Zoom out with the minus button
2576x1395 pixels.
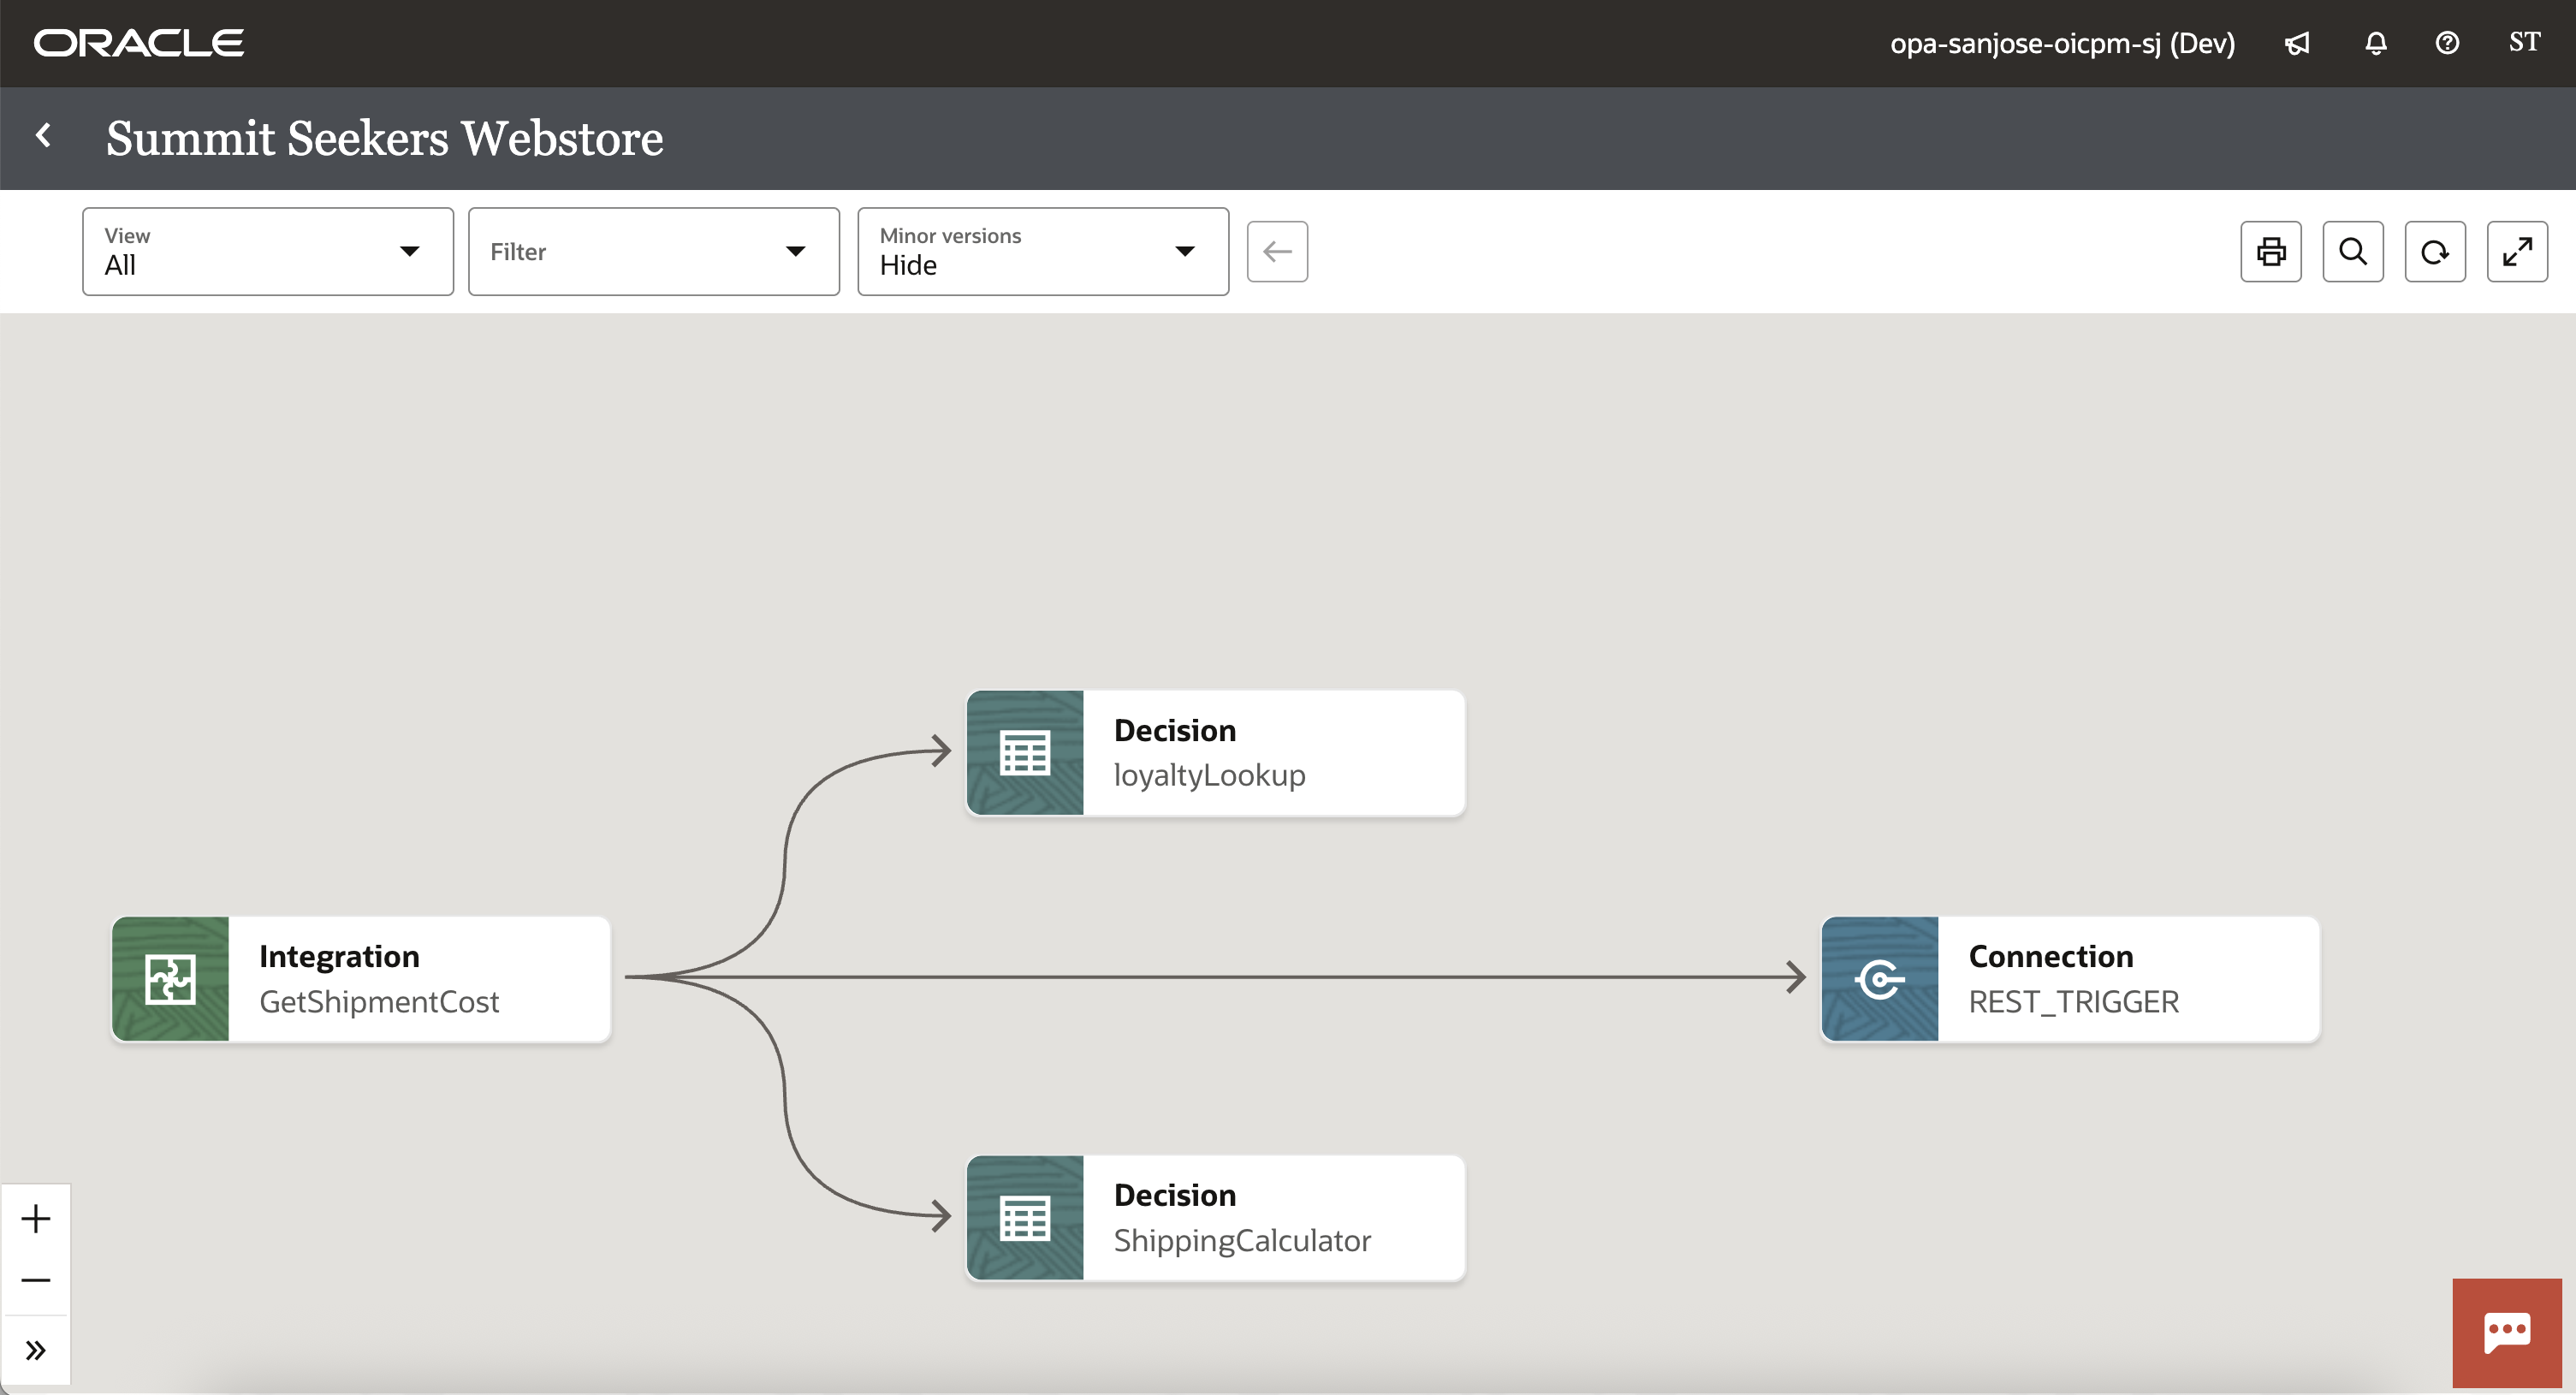tap(36, 1280)
